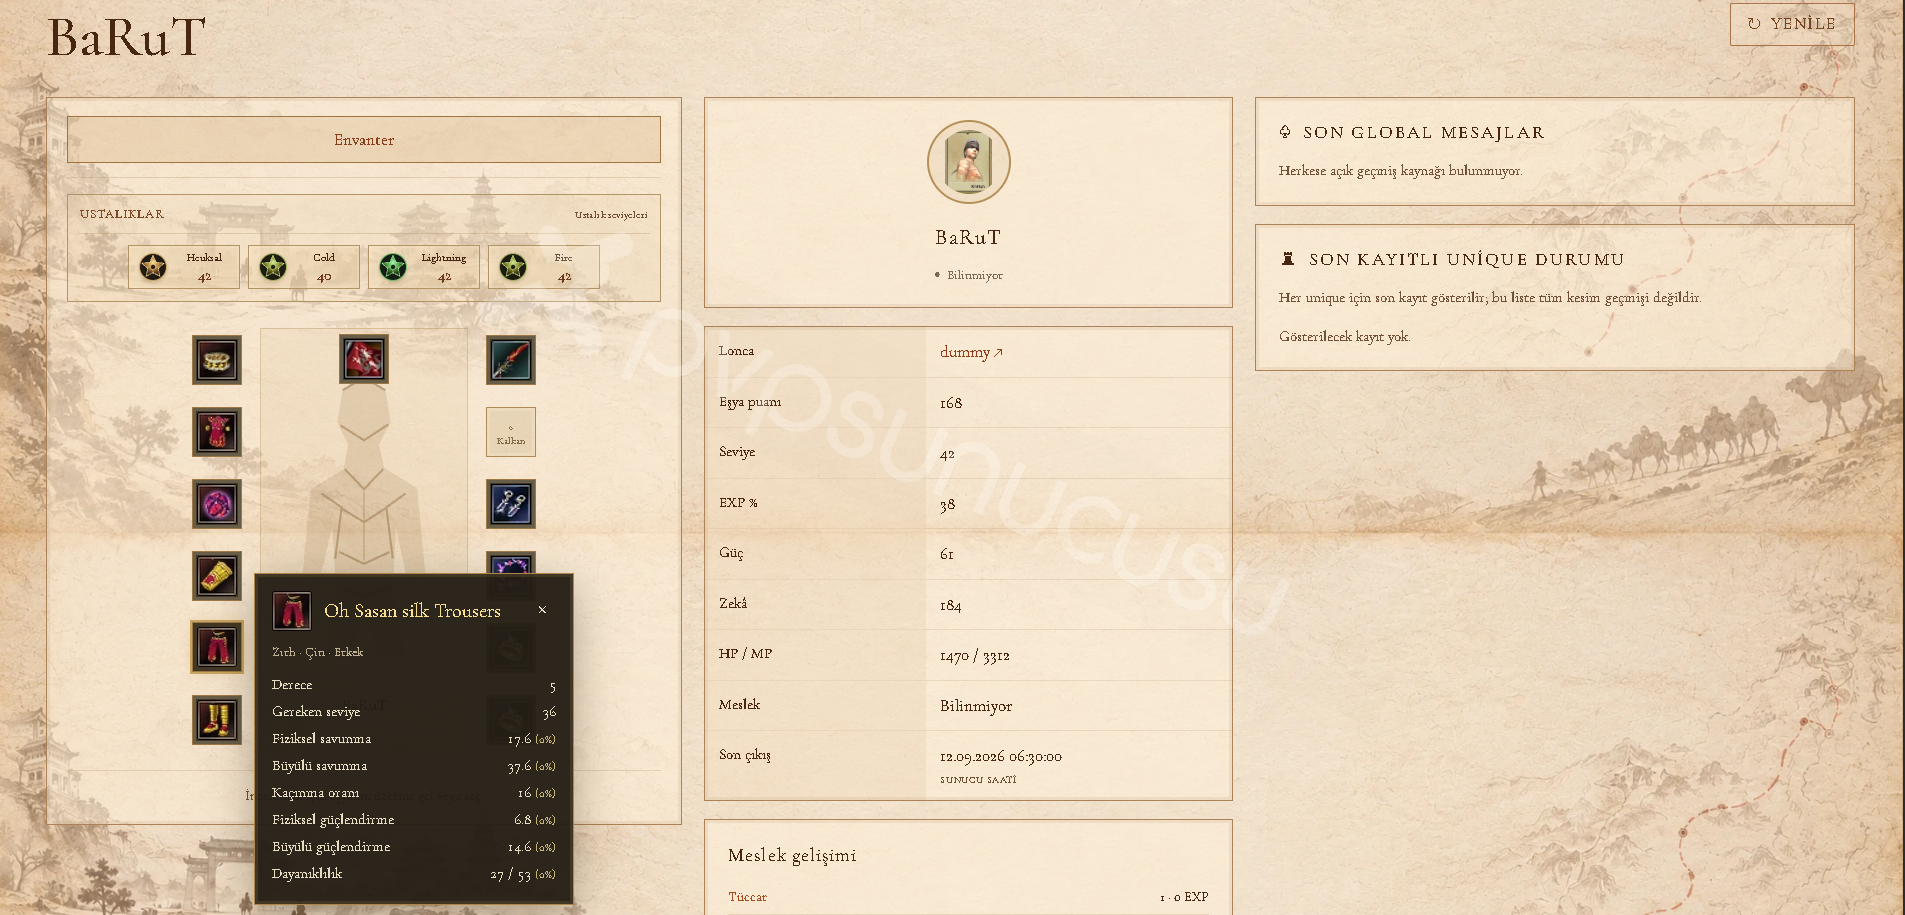
Task: Select the empty Kalkan shield slot
Action: click(x=511, y=432)
